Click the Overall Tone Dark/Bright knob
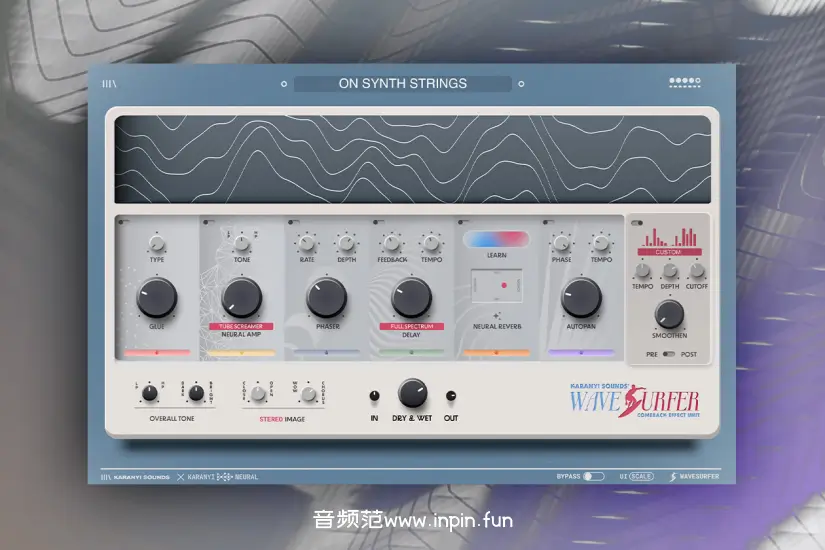The image size is (825, 550). (x=196, y=393)
